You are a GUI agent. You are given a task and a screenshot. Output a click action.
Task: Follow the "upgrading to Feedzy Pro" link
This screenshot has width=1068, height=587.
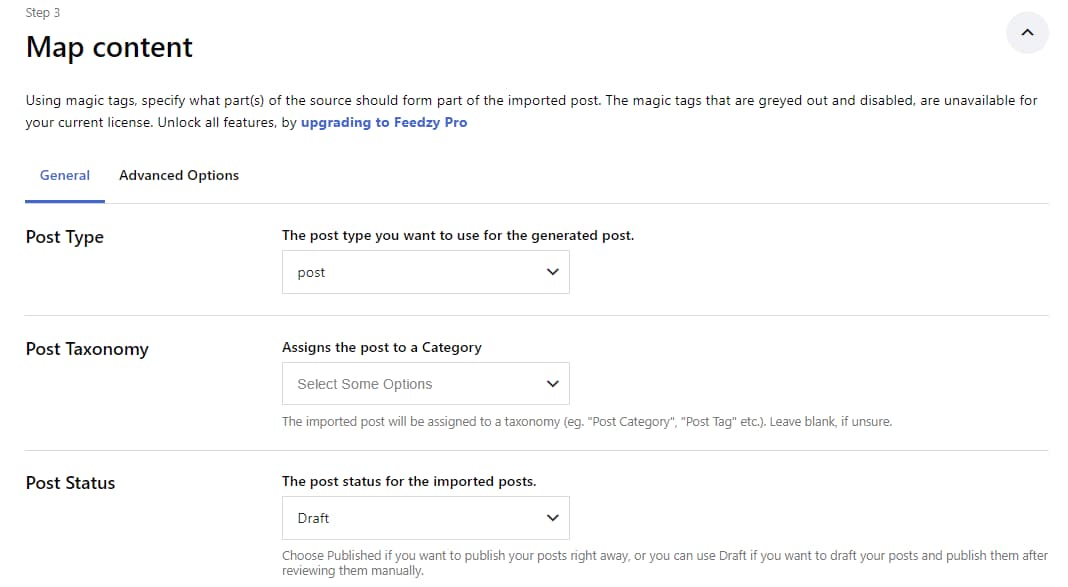click(x=386, y=122)
